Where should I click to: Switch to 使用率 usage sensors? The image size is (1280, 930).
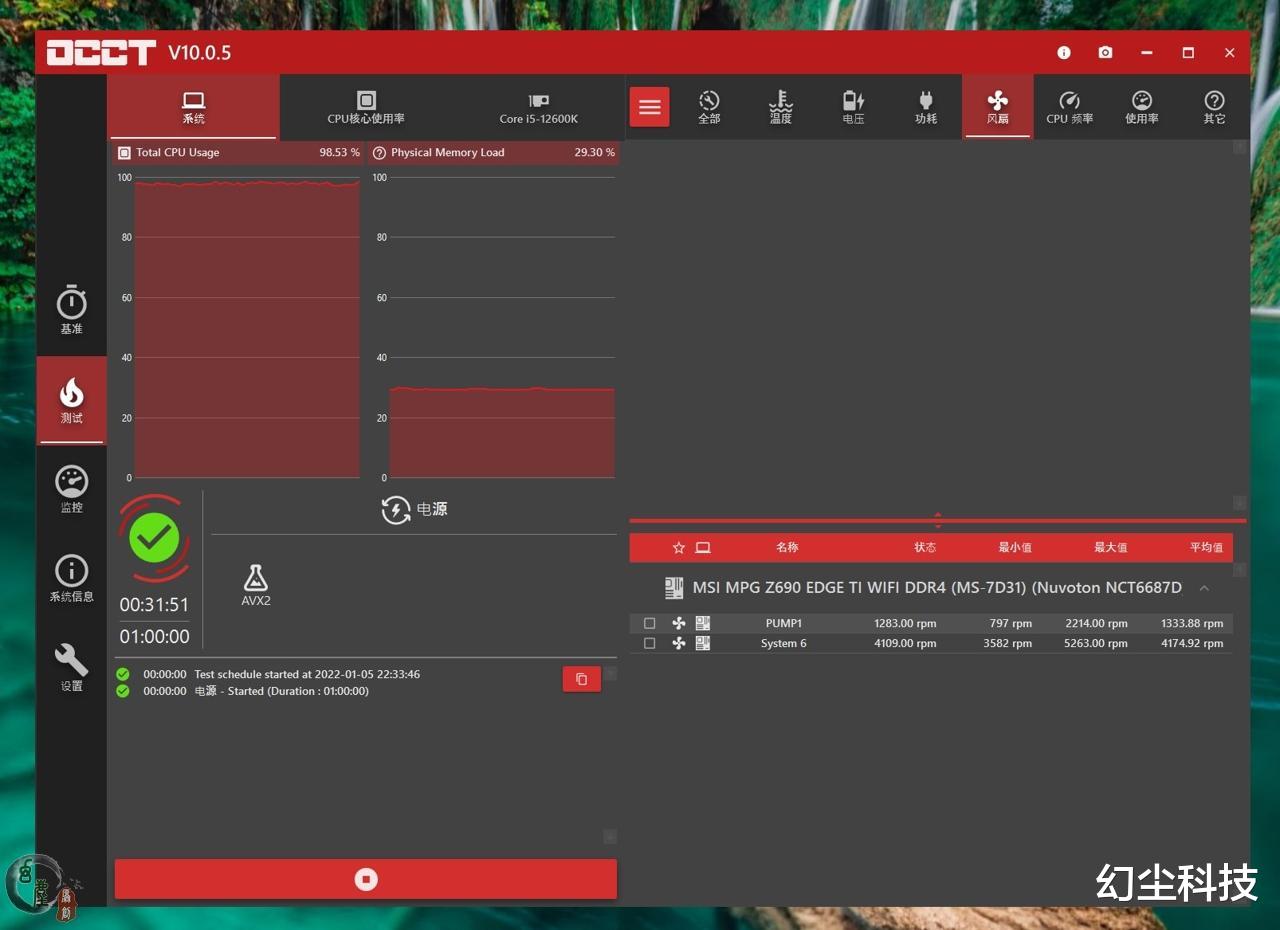tap(1142, 107)
